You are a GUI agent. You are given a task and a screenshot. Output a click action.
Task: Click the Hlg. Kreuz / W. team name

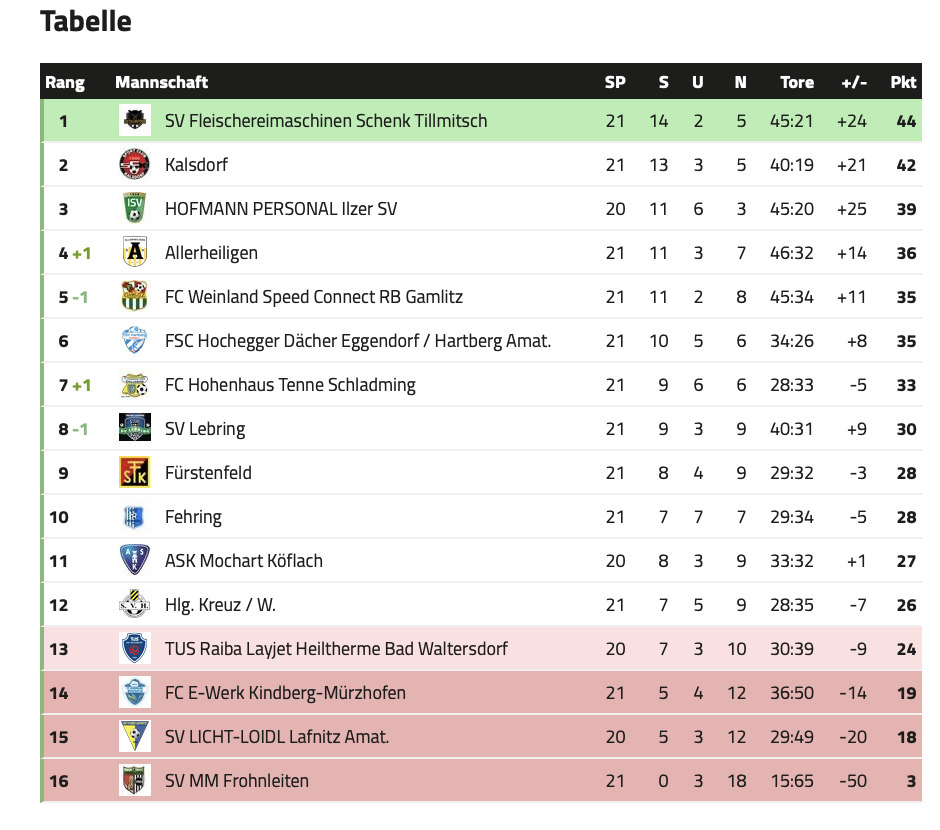coord(220,605)
